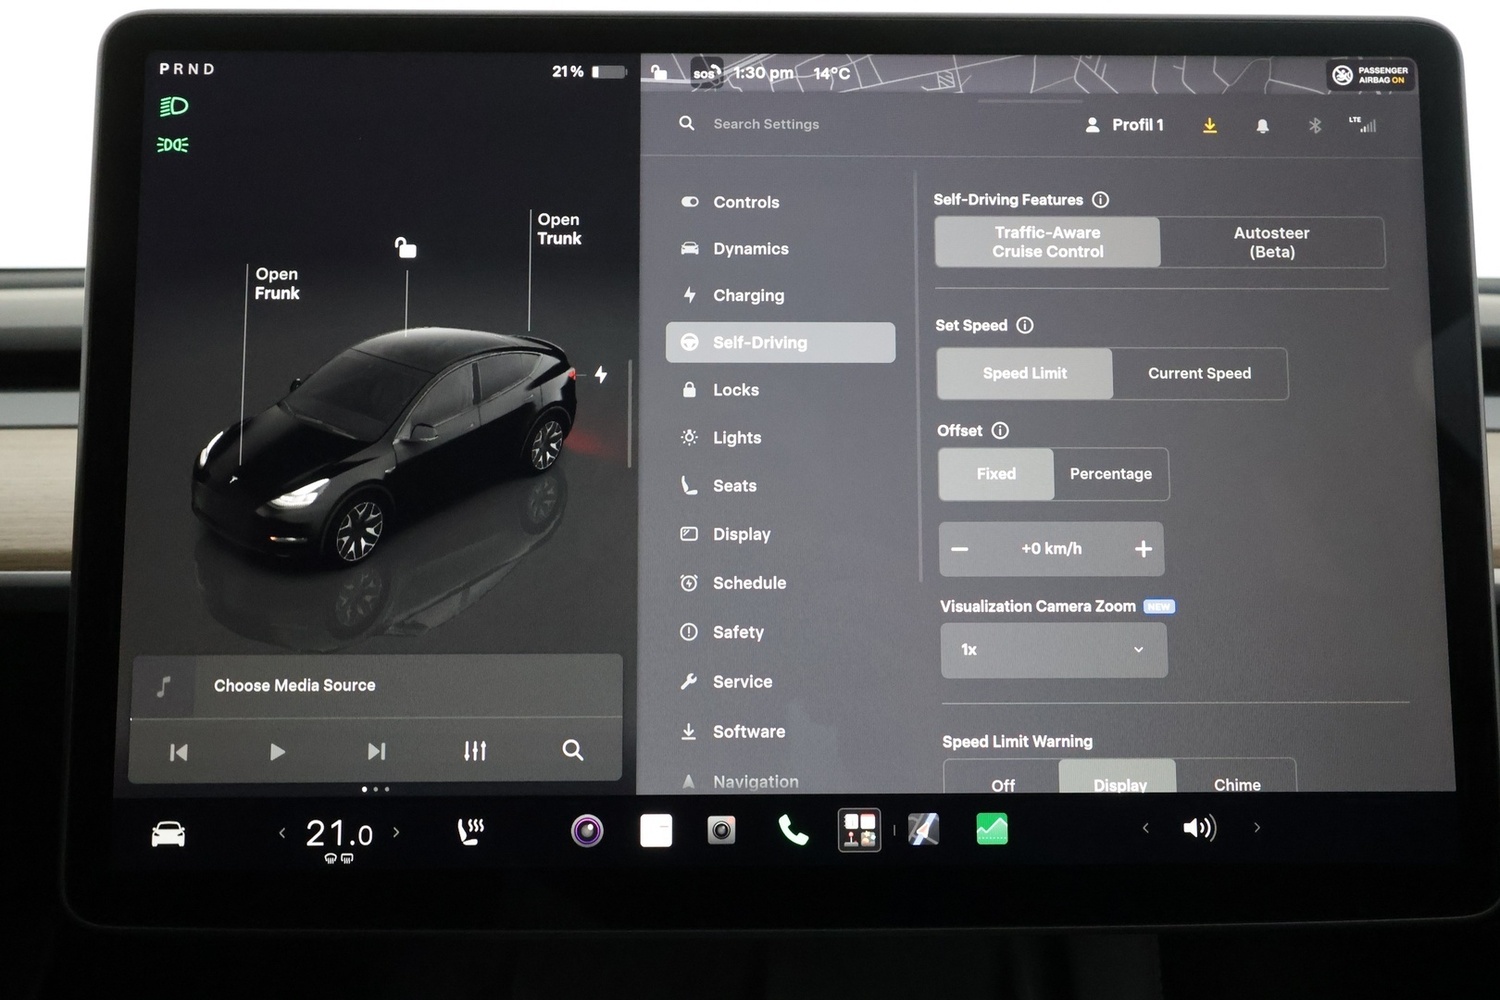
Task: Turn on the seat heater icon
Action: tap(471, 831)
